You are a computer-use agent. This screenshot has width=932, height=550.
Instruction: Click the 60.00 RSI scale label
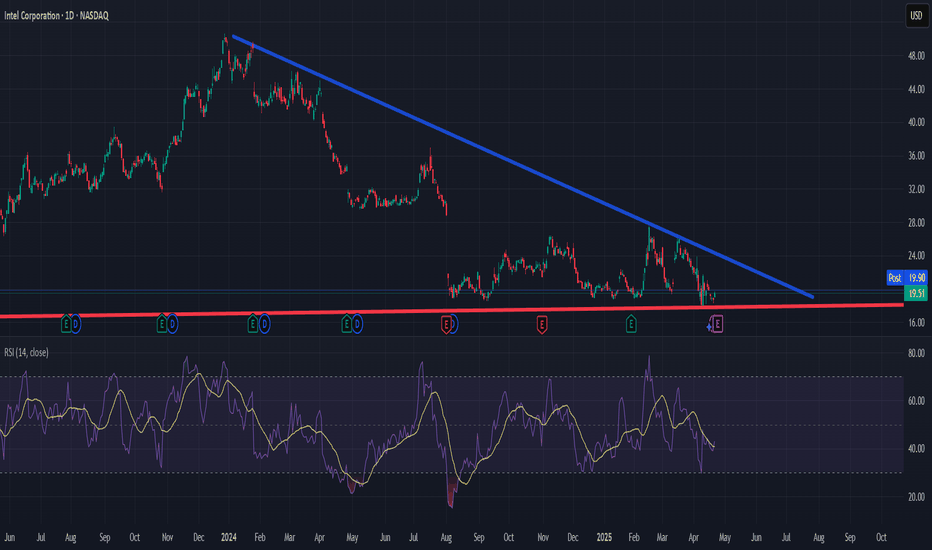pyautogui.click(x=916, y=401)
